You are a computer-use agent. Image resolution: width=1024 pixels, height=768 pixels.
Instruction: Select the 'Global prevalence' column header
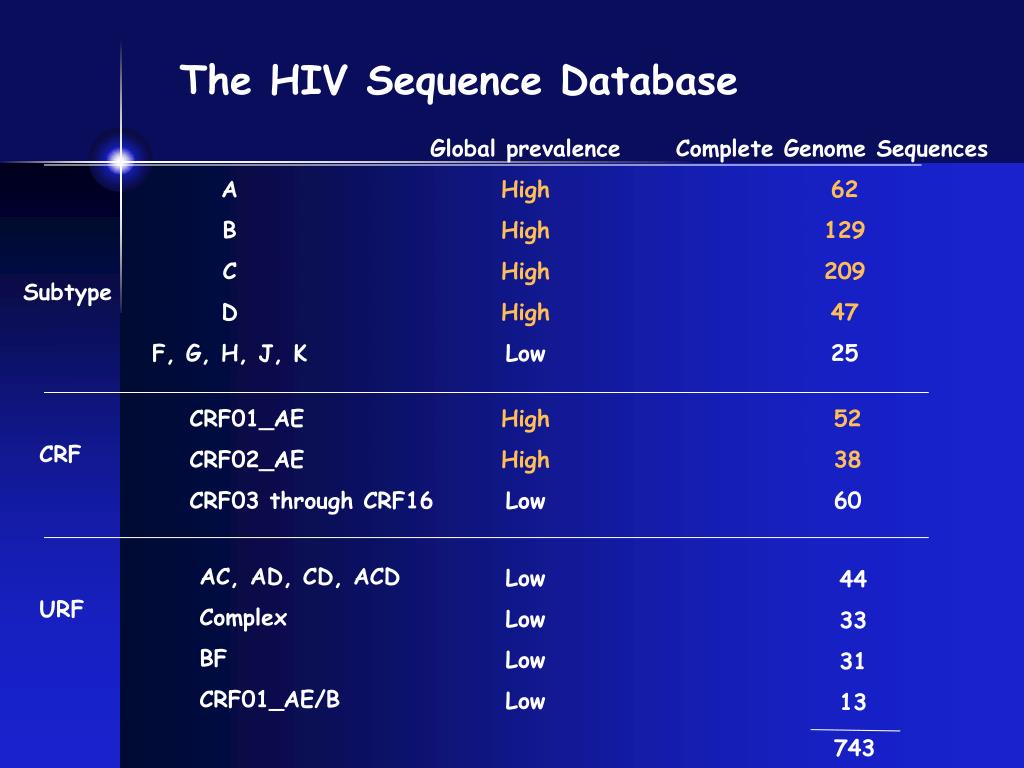coord(525,150)
